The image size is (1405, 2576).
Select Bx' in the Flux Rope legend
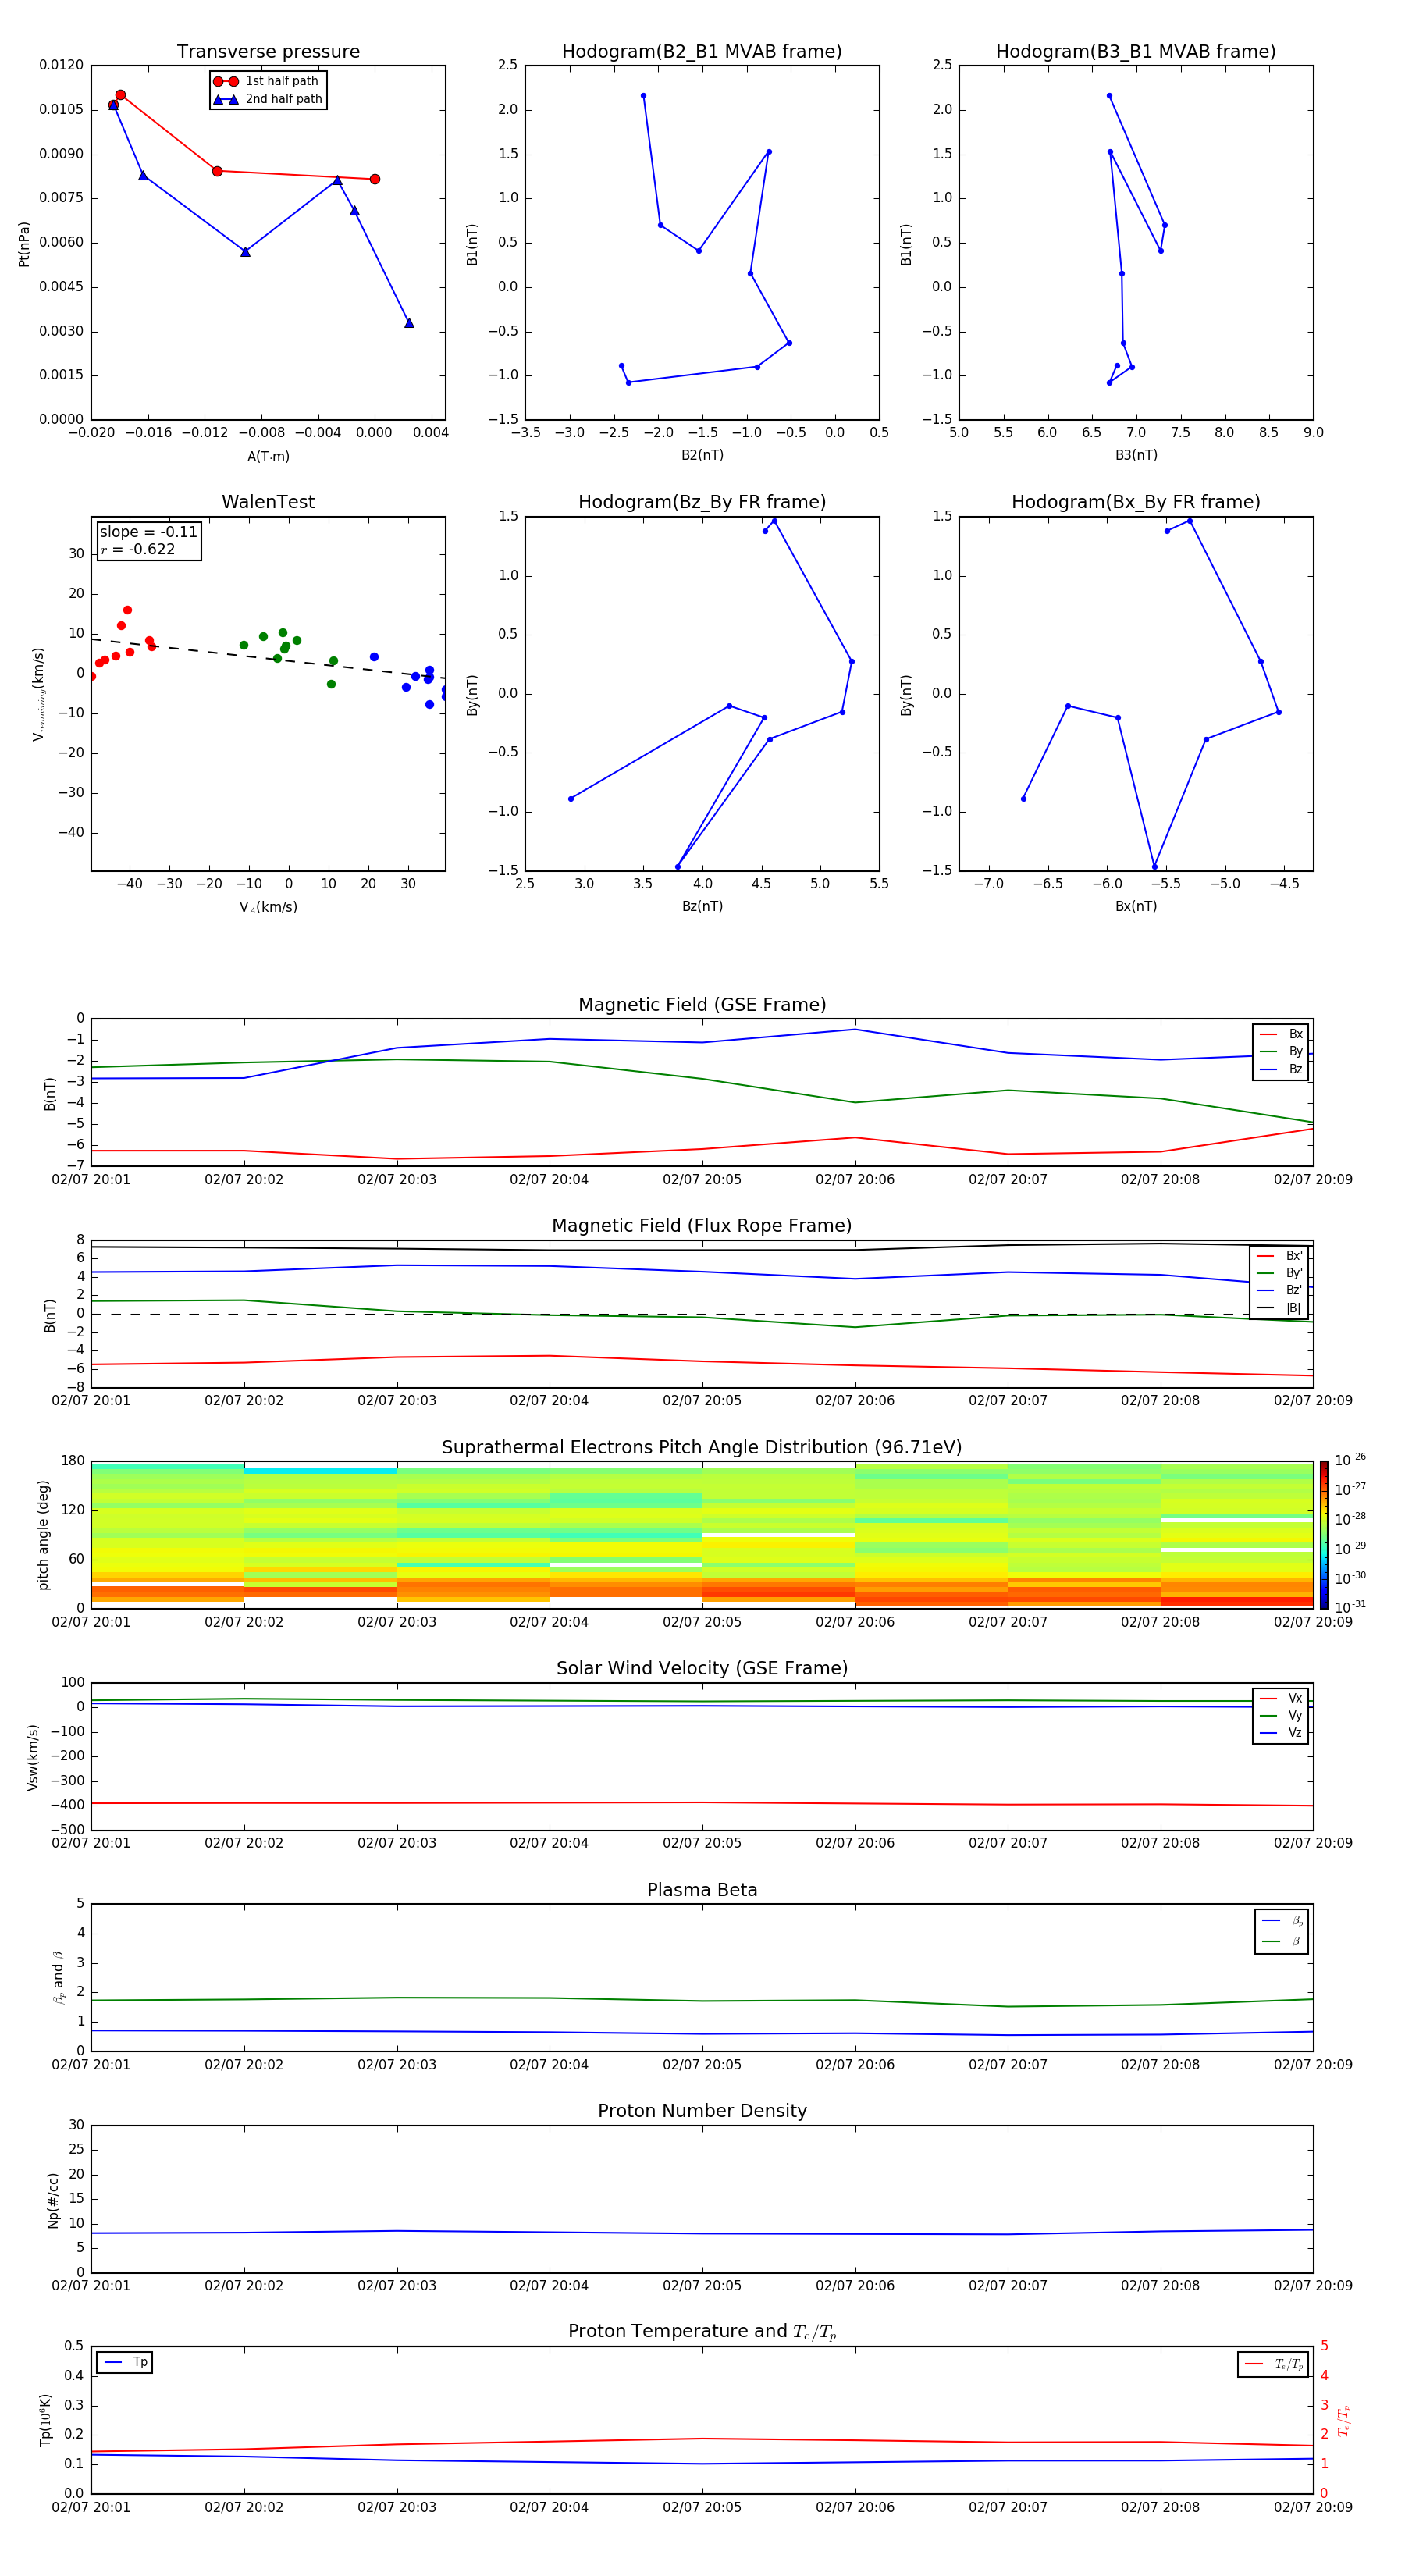(1279, 1256)
